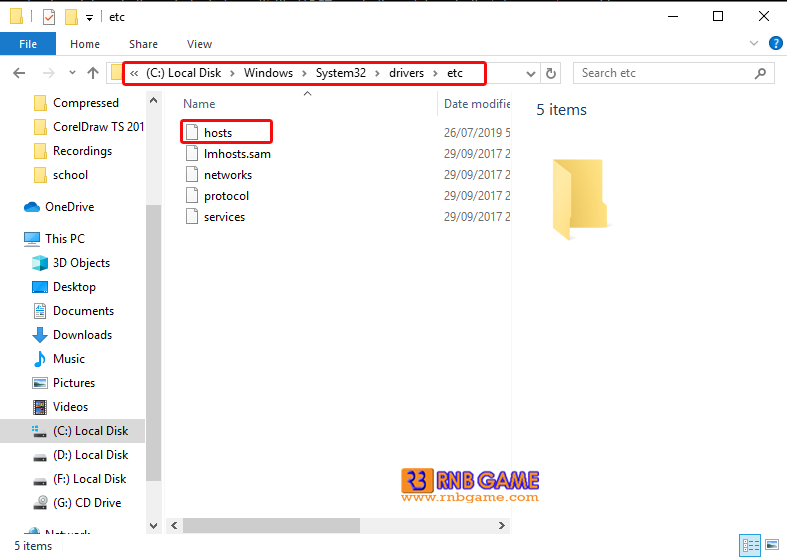The image size is (787, 557).
Task: Open Customize Quick Access Toolbar dropdown
Action: pyautogui.click(x=89, y=18)
